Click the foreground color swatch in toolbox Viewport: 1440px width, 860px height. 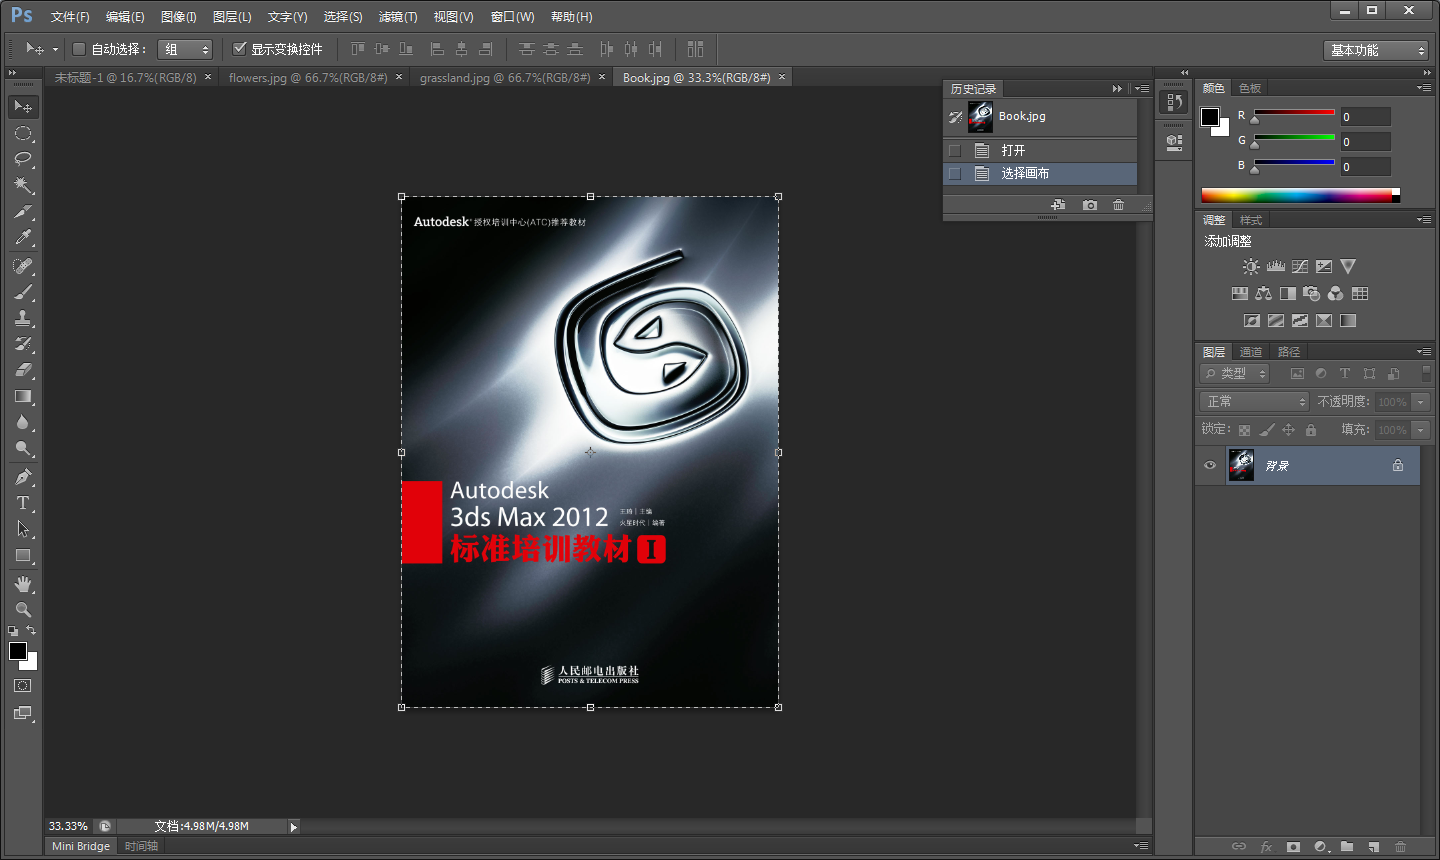[18, 652]
